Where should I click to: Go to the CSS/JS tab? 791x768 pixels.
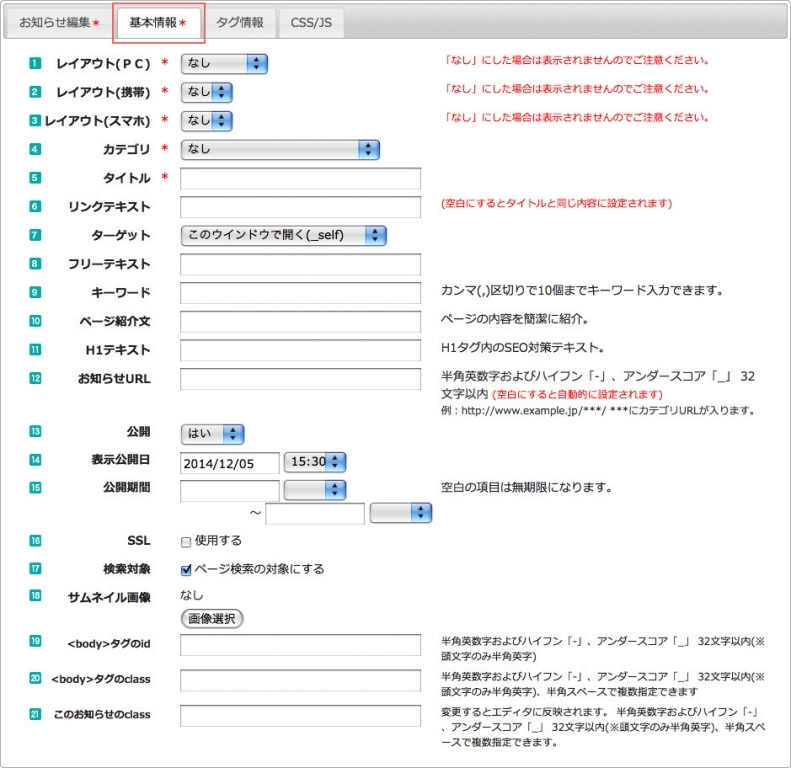coord(311,23)
